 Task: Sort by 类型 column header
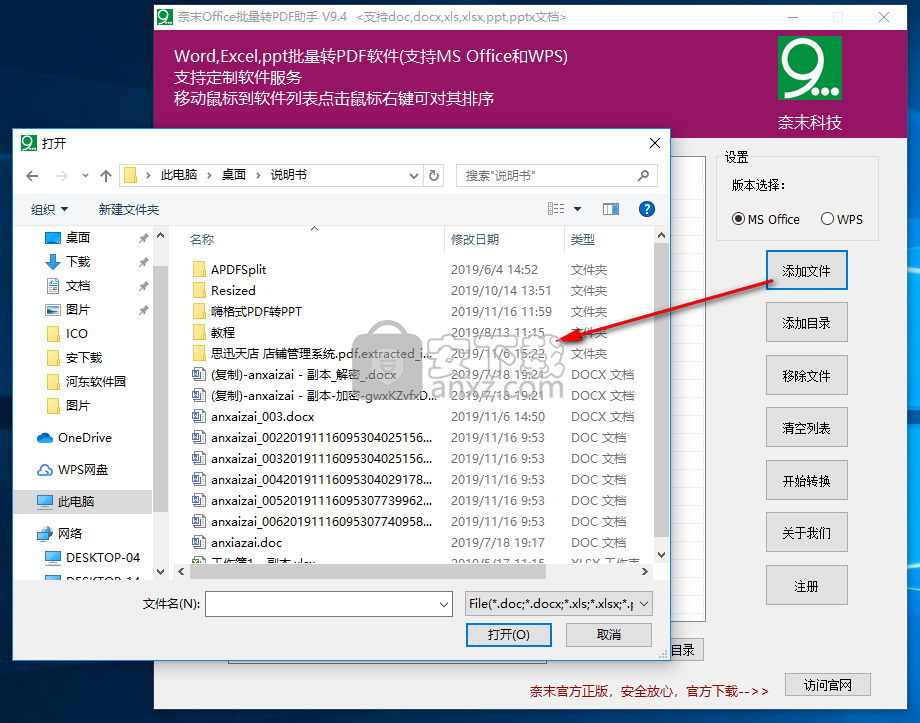coord(583,239)
